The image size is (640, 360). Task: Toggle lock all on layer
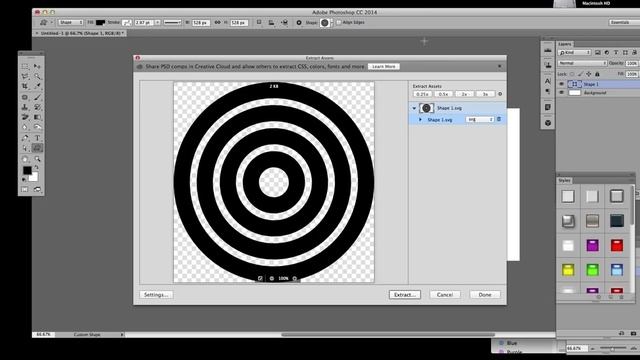(597, 74)
